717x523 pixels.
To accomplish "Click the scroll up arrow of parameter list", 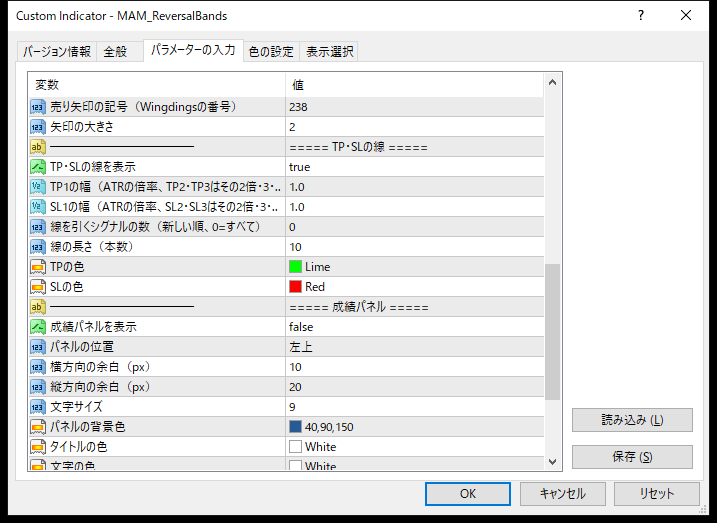I will tap(552, 83).
